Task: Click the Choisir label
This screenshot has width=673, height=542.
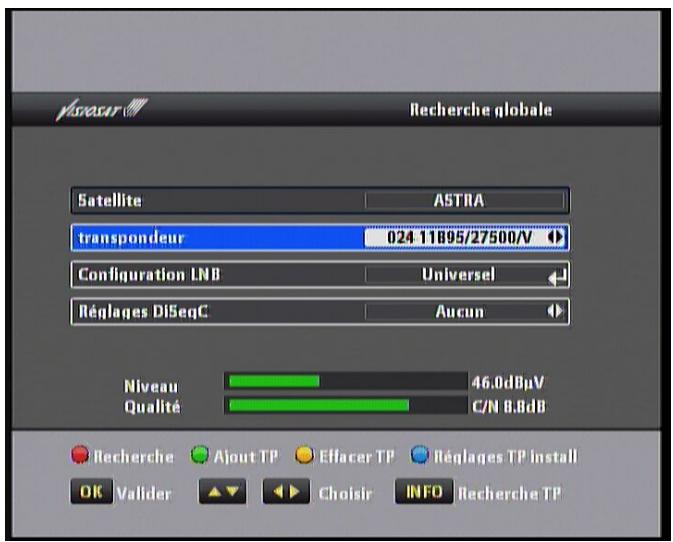Action: [346, 494]
